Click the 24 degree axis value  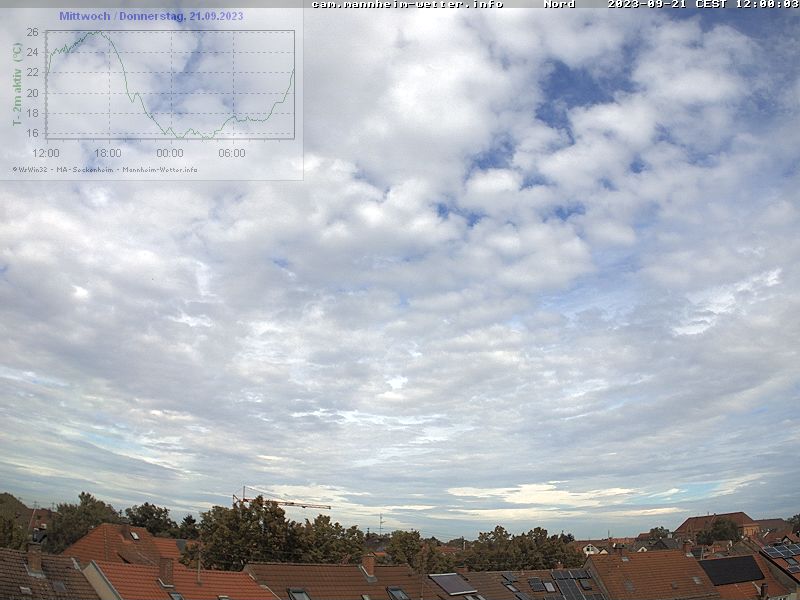coord(32,52)
